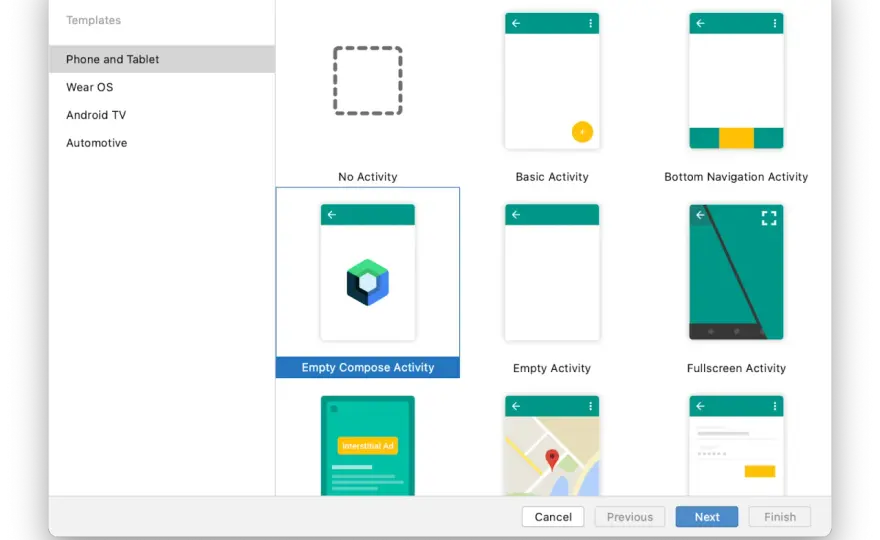This screenshot has width=880, height=540.
Task: Click the yellow Interstitial Ad badge
Action: coord(368,446)
